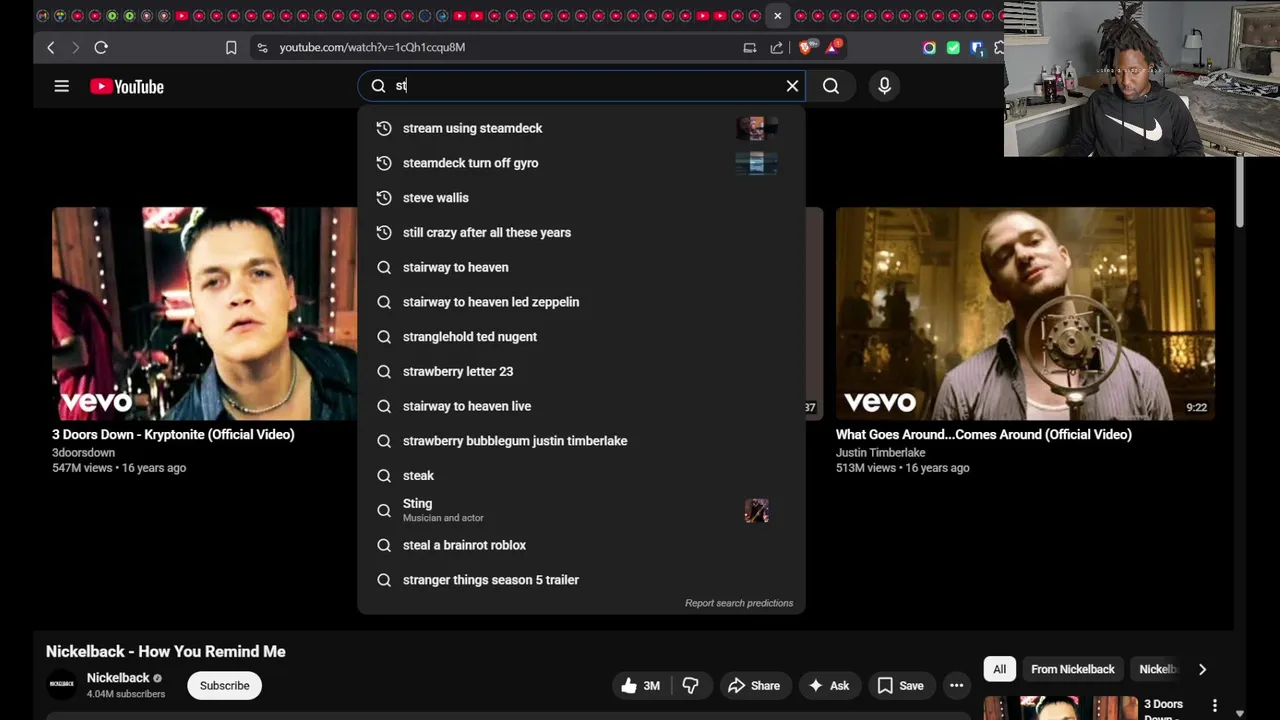The image size is (1280, 720).
Task: Show next filter chips arrow
Action: point(1202,669)
